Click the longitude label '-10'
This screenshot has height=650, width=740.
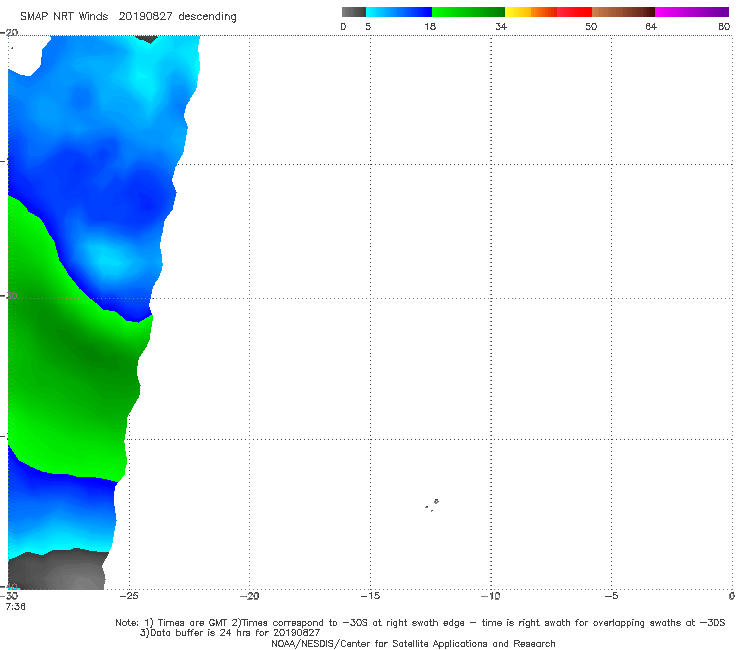point(491,596)
